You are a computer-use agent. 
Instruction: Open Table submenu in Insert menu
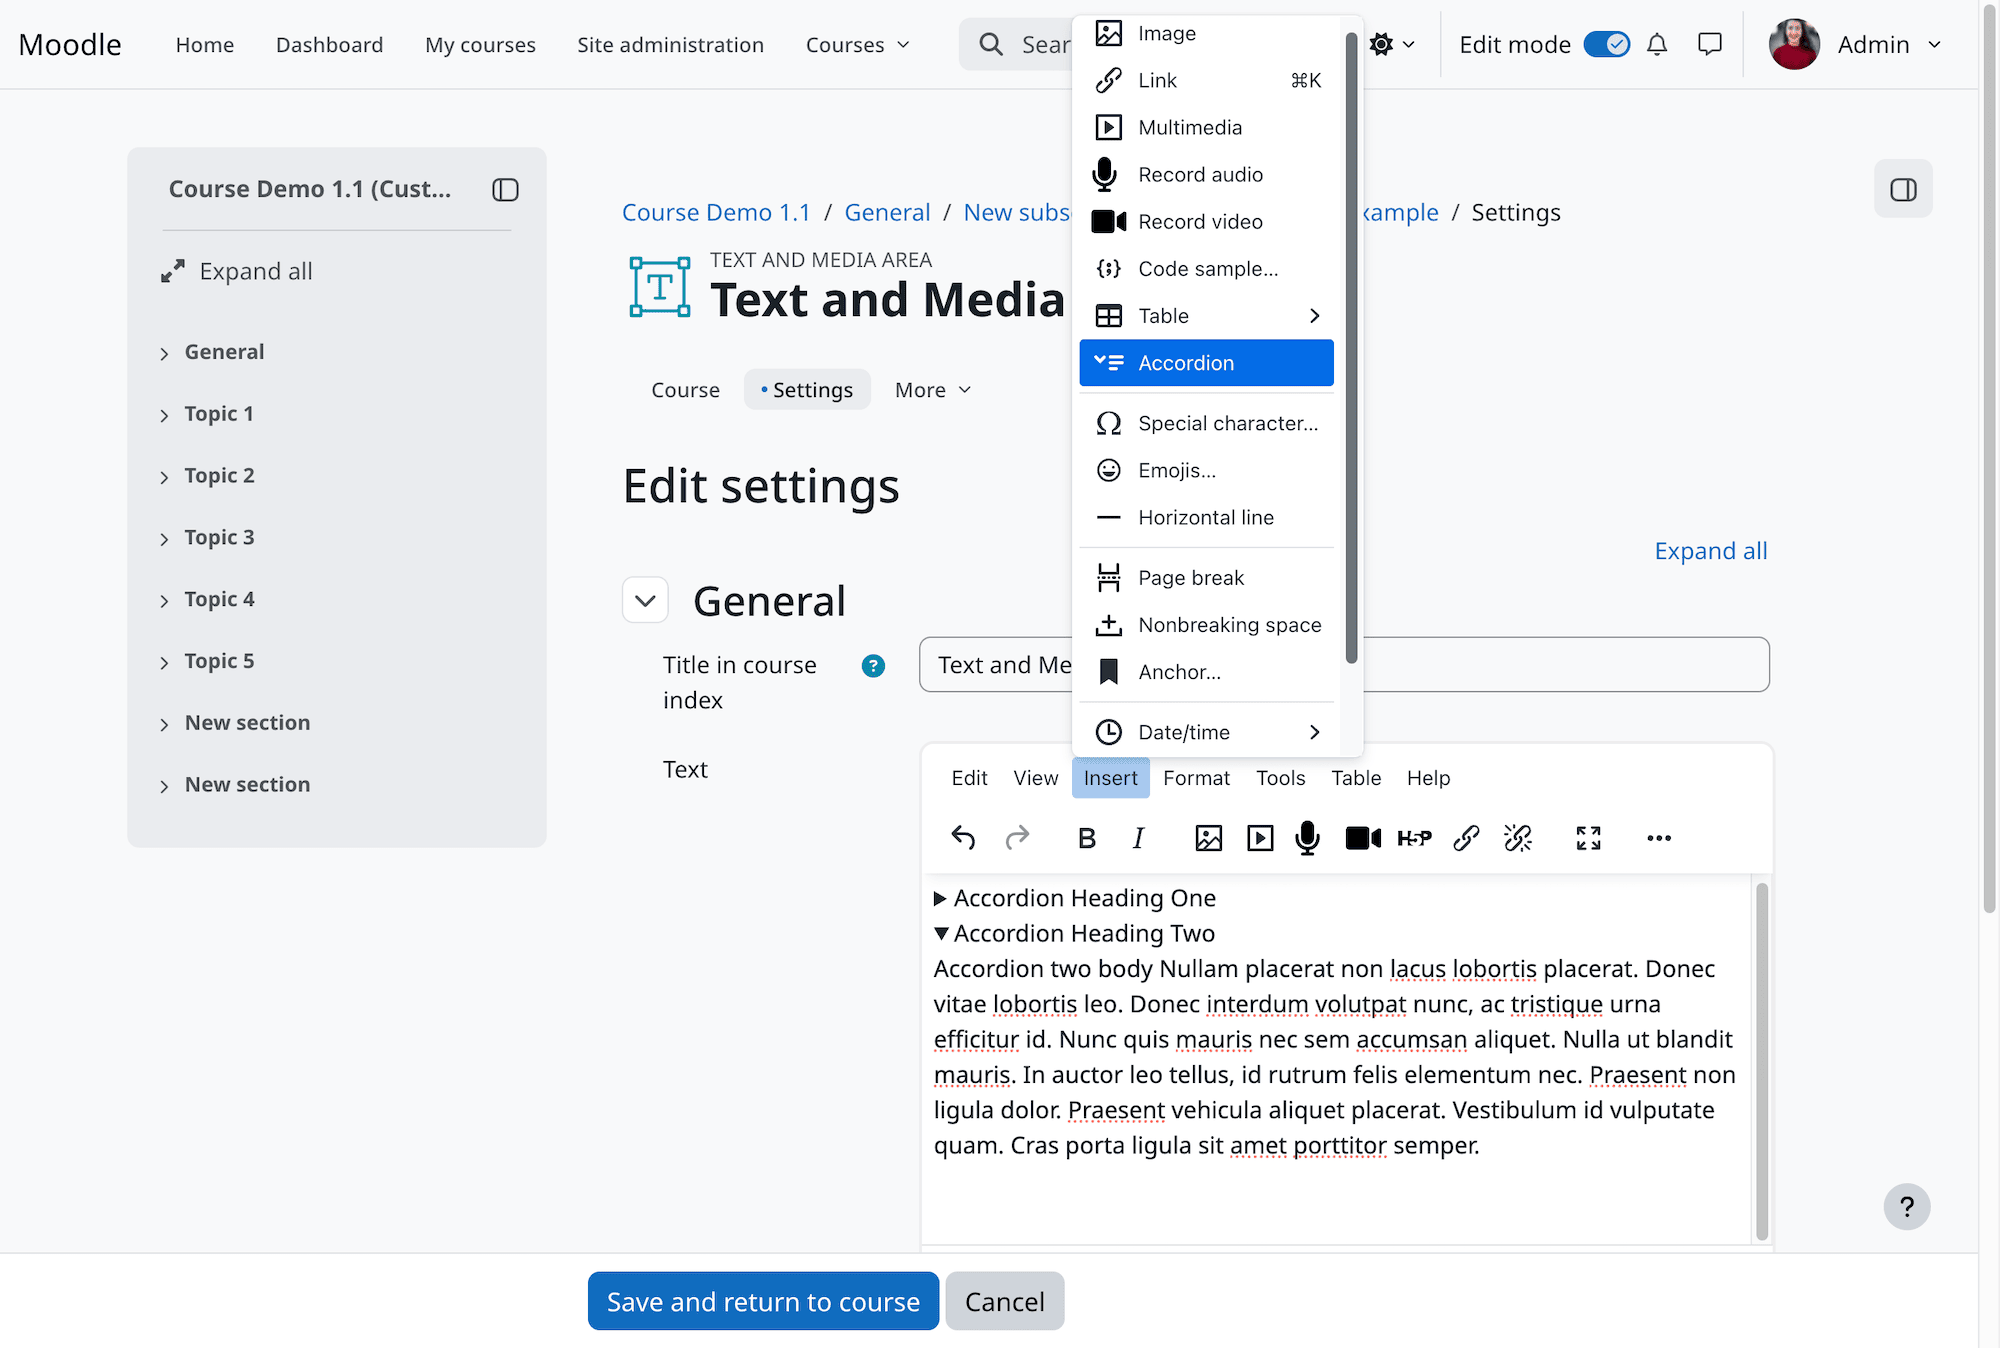(x=1206, y=316)
